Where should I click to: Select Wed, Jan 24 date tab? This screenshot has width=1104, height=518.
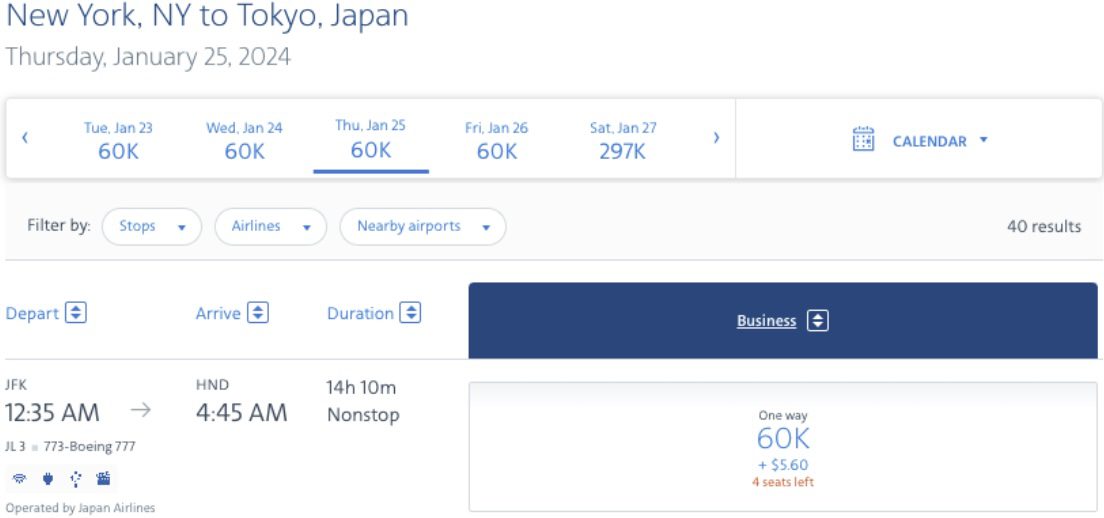[x=244, y=140]
